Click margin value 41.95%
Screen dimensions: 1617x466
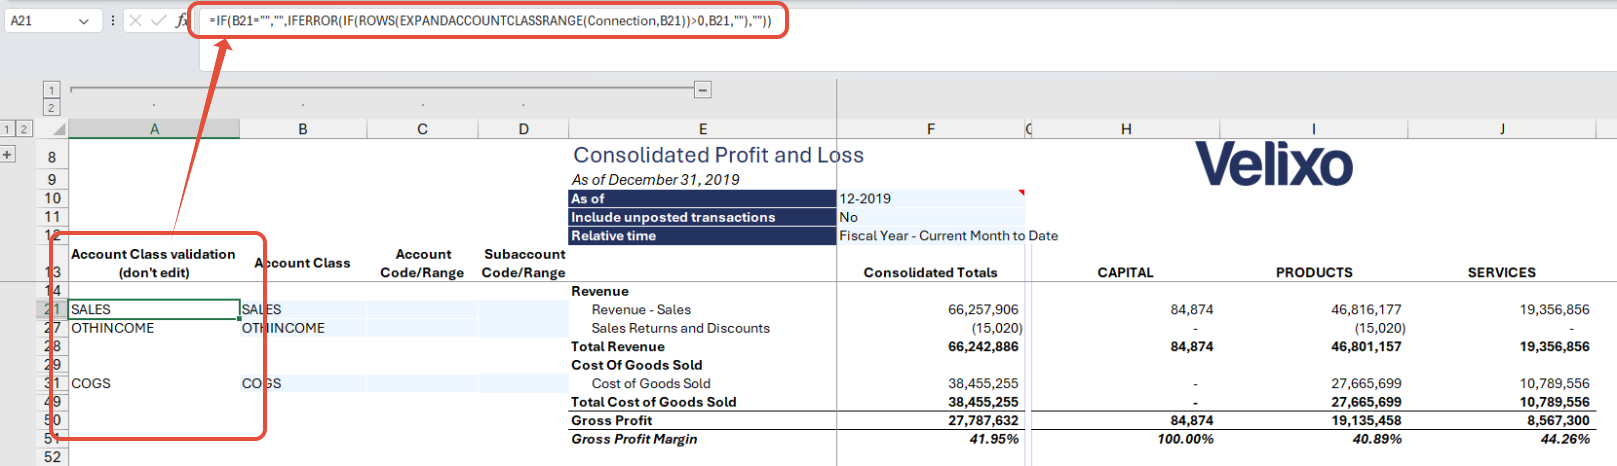coord(994,439)
